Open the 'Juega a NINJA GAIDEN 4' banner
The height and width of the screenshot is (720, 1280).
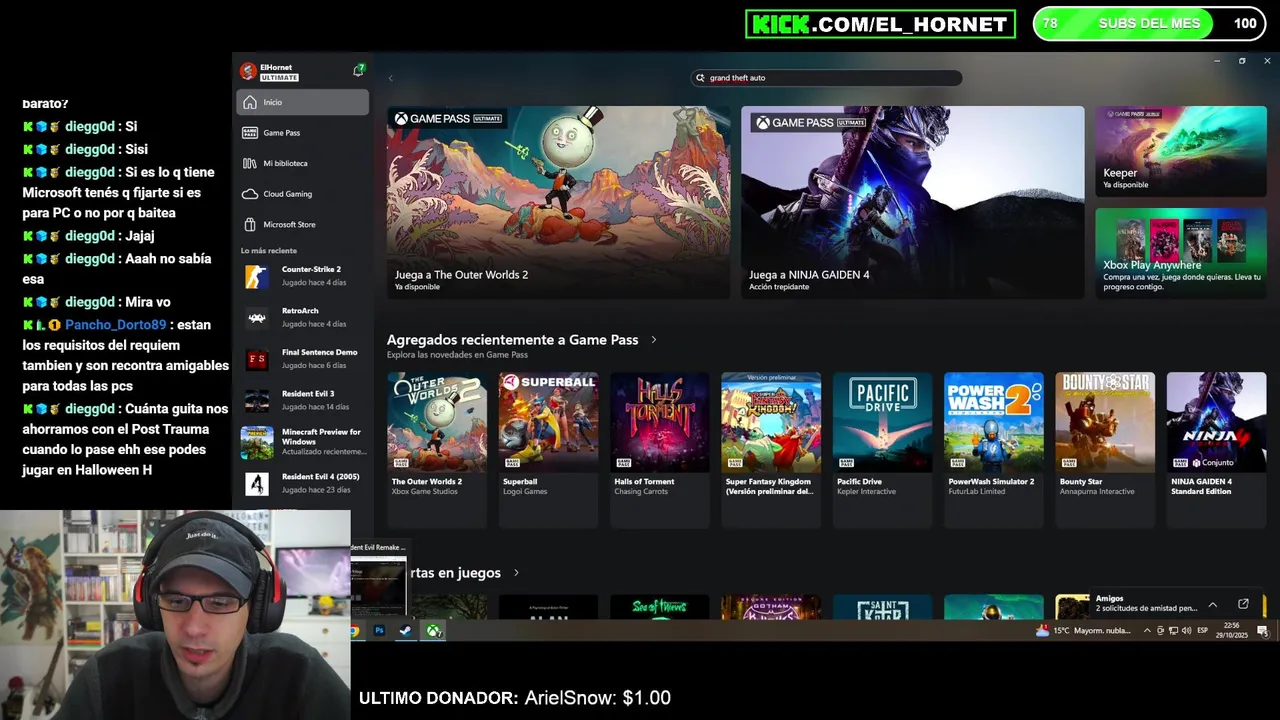tap(912, 202)
